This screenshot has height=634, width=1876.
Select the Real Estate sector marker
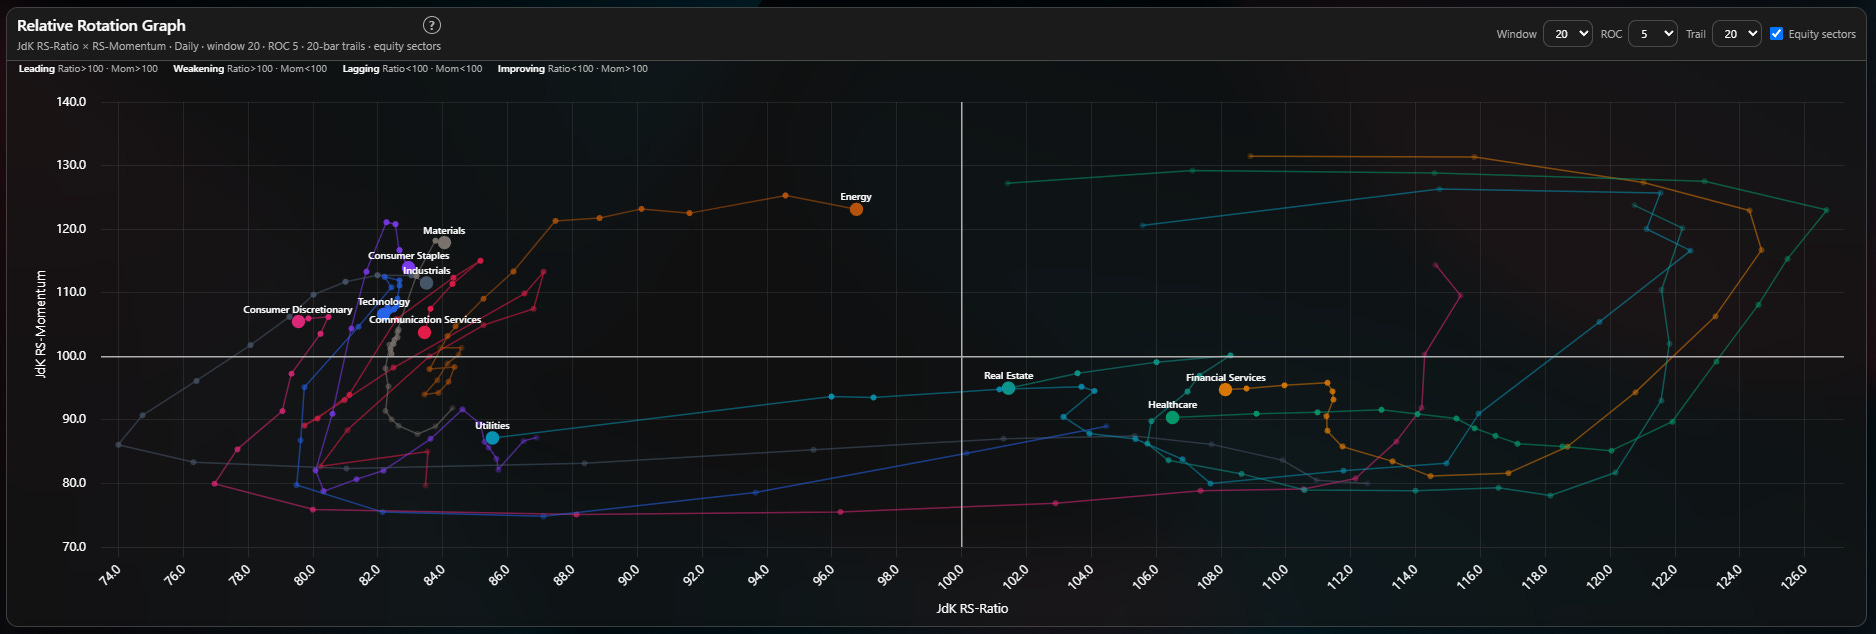(x=1008, y=388)
